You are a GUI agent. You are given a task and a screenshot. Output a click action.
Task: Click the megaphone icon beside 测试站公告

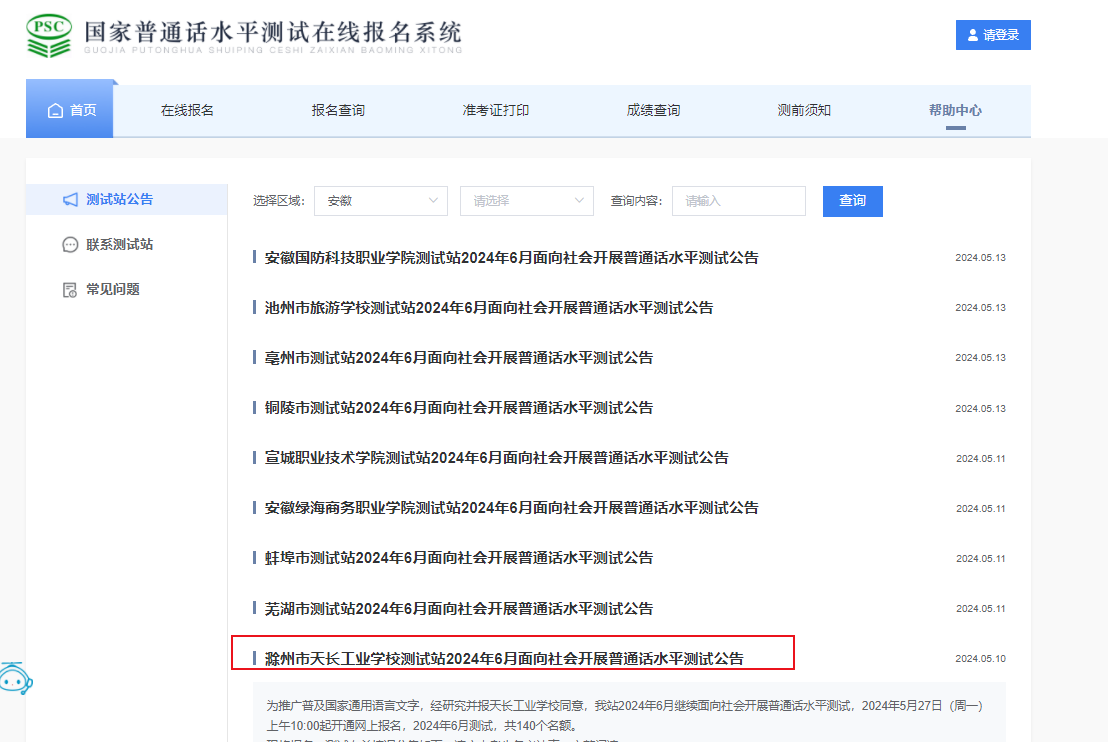tap(70, 200)
